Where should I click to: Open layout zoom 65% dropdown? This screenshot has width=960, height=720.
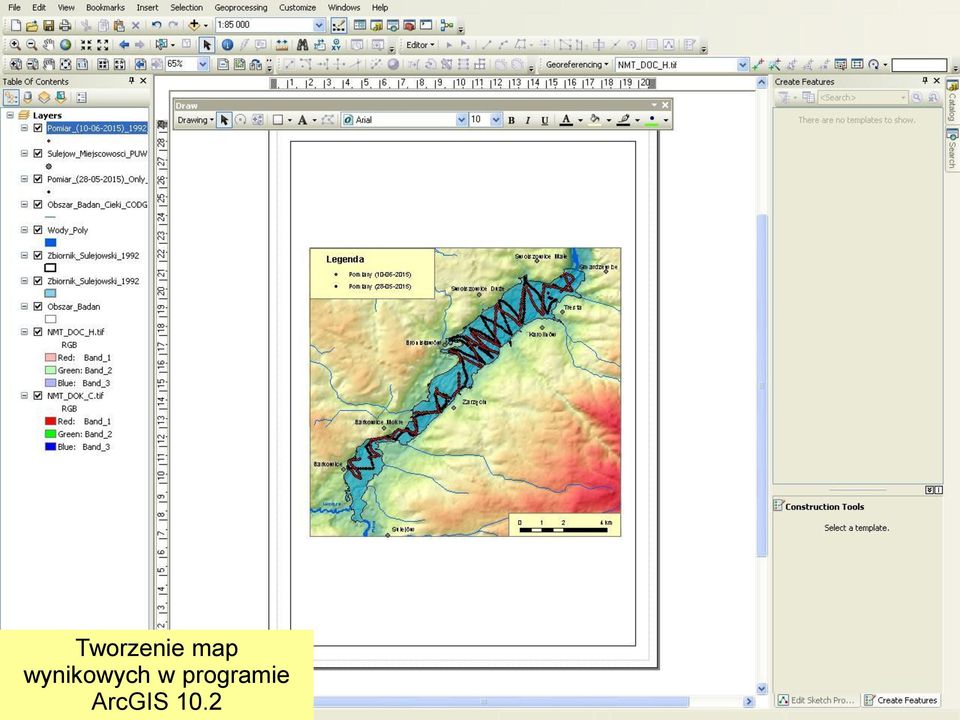pyautogui.click(x=203, y=64)
